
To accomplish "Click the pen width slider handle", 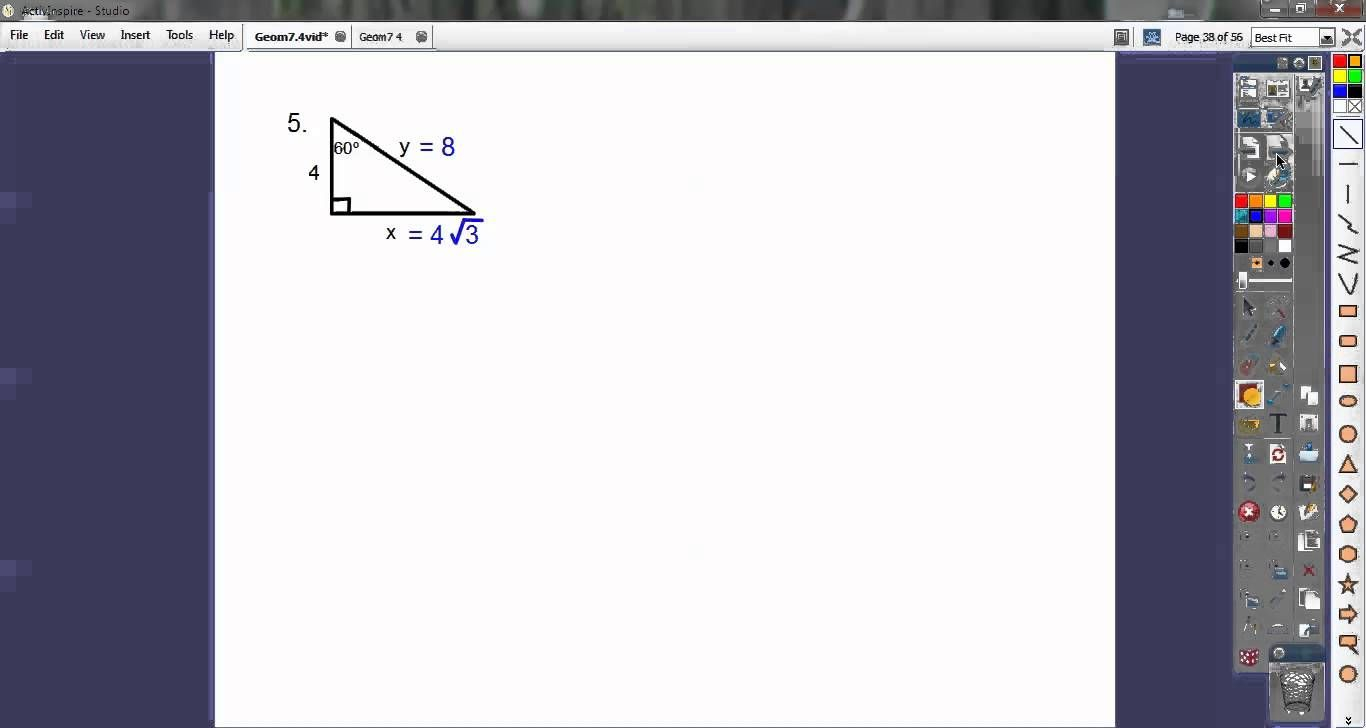I will click(1243, 280).
